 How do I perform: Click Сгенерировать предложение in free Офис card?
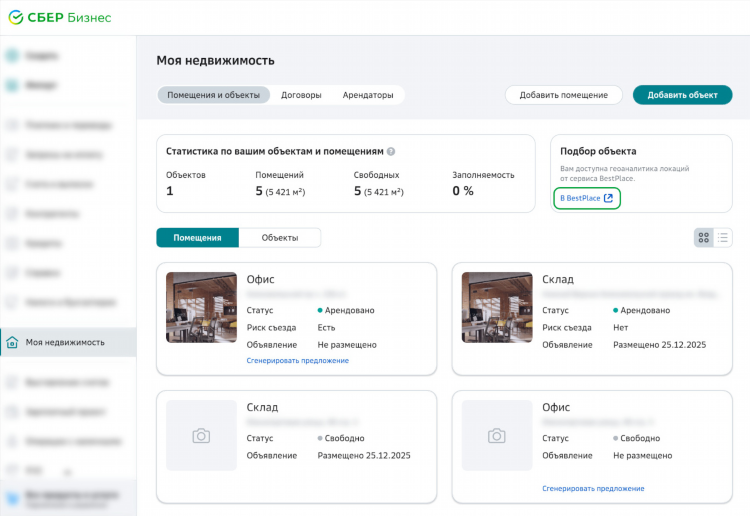point(593,488)
